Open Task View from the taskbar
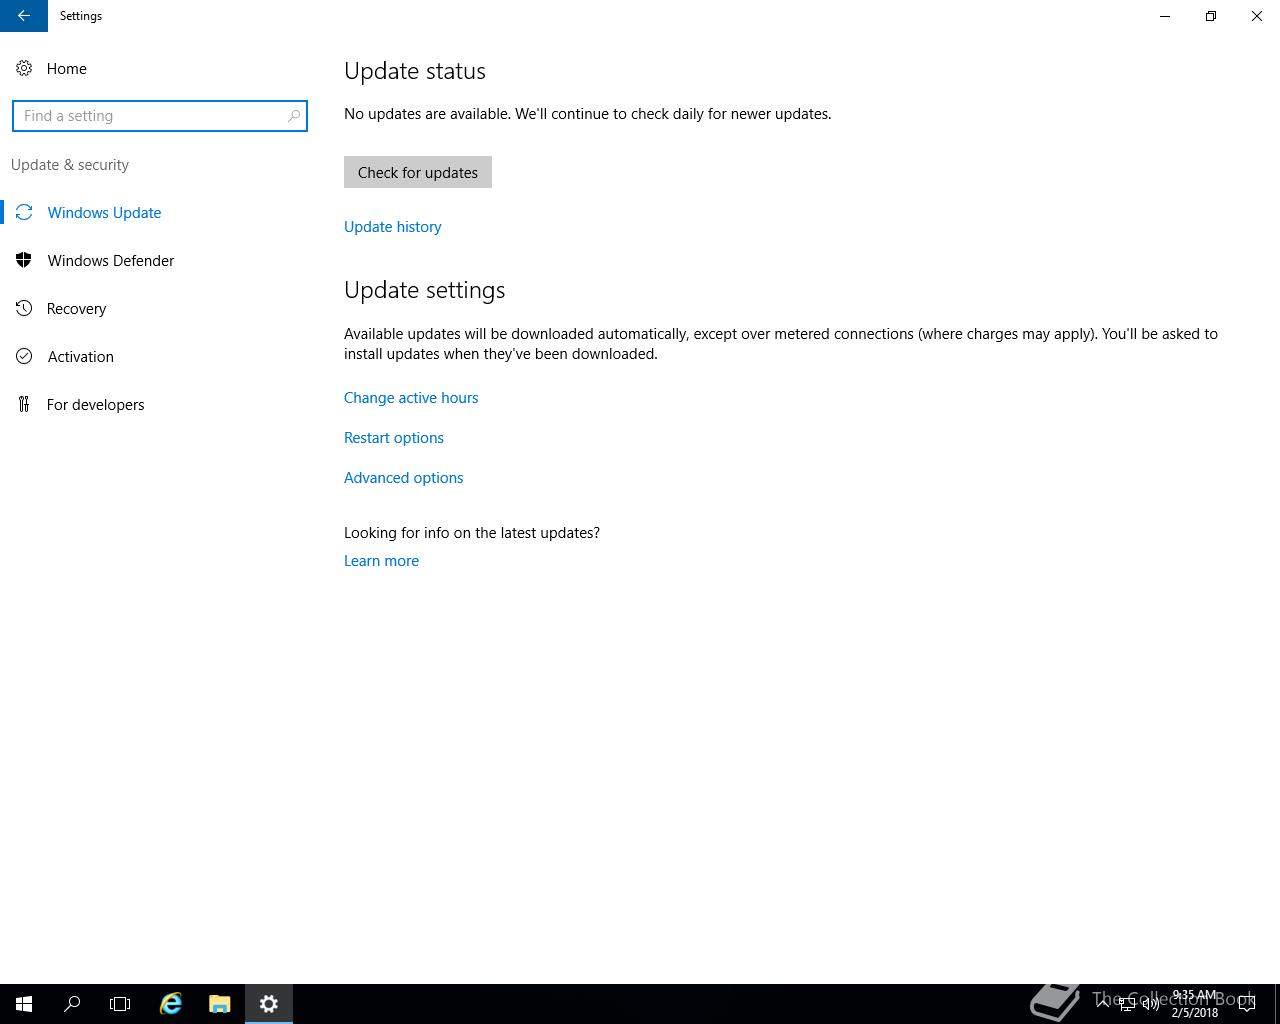 pyautogui.click(x=120, y=1004)
